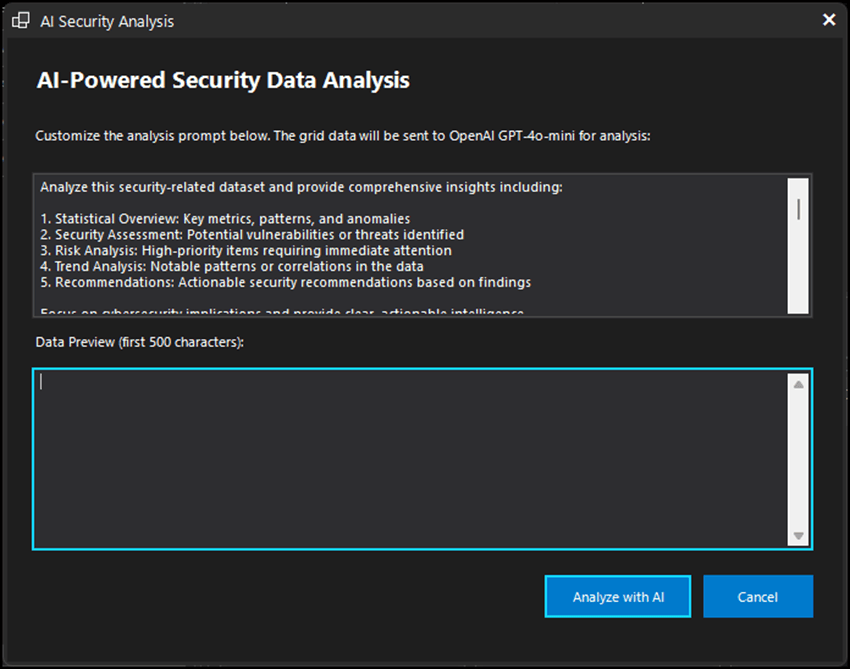The height and width of the screenshot is (669, 850).
Task: Click the 'AI-Powered Security Data Analysis' heading
Action: click(x=223, y=80)
